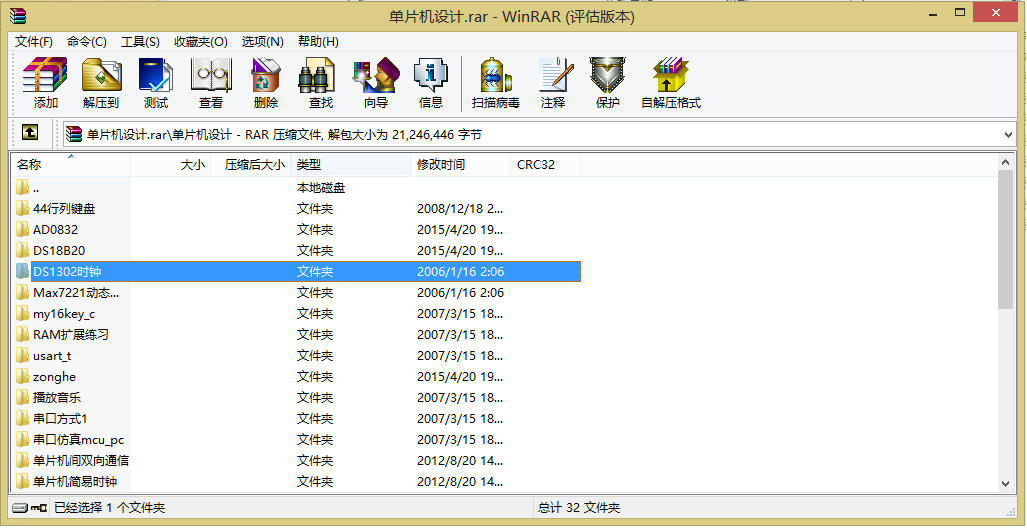Open the Favorites (收藏夹) menu

[x=200, y=42]
